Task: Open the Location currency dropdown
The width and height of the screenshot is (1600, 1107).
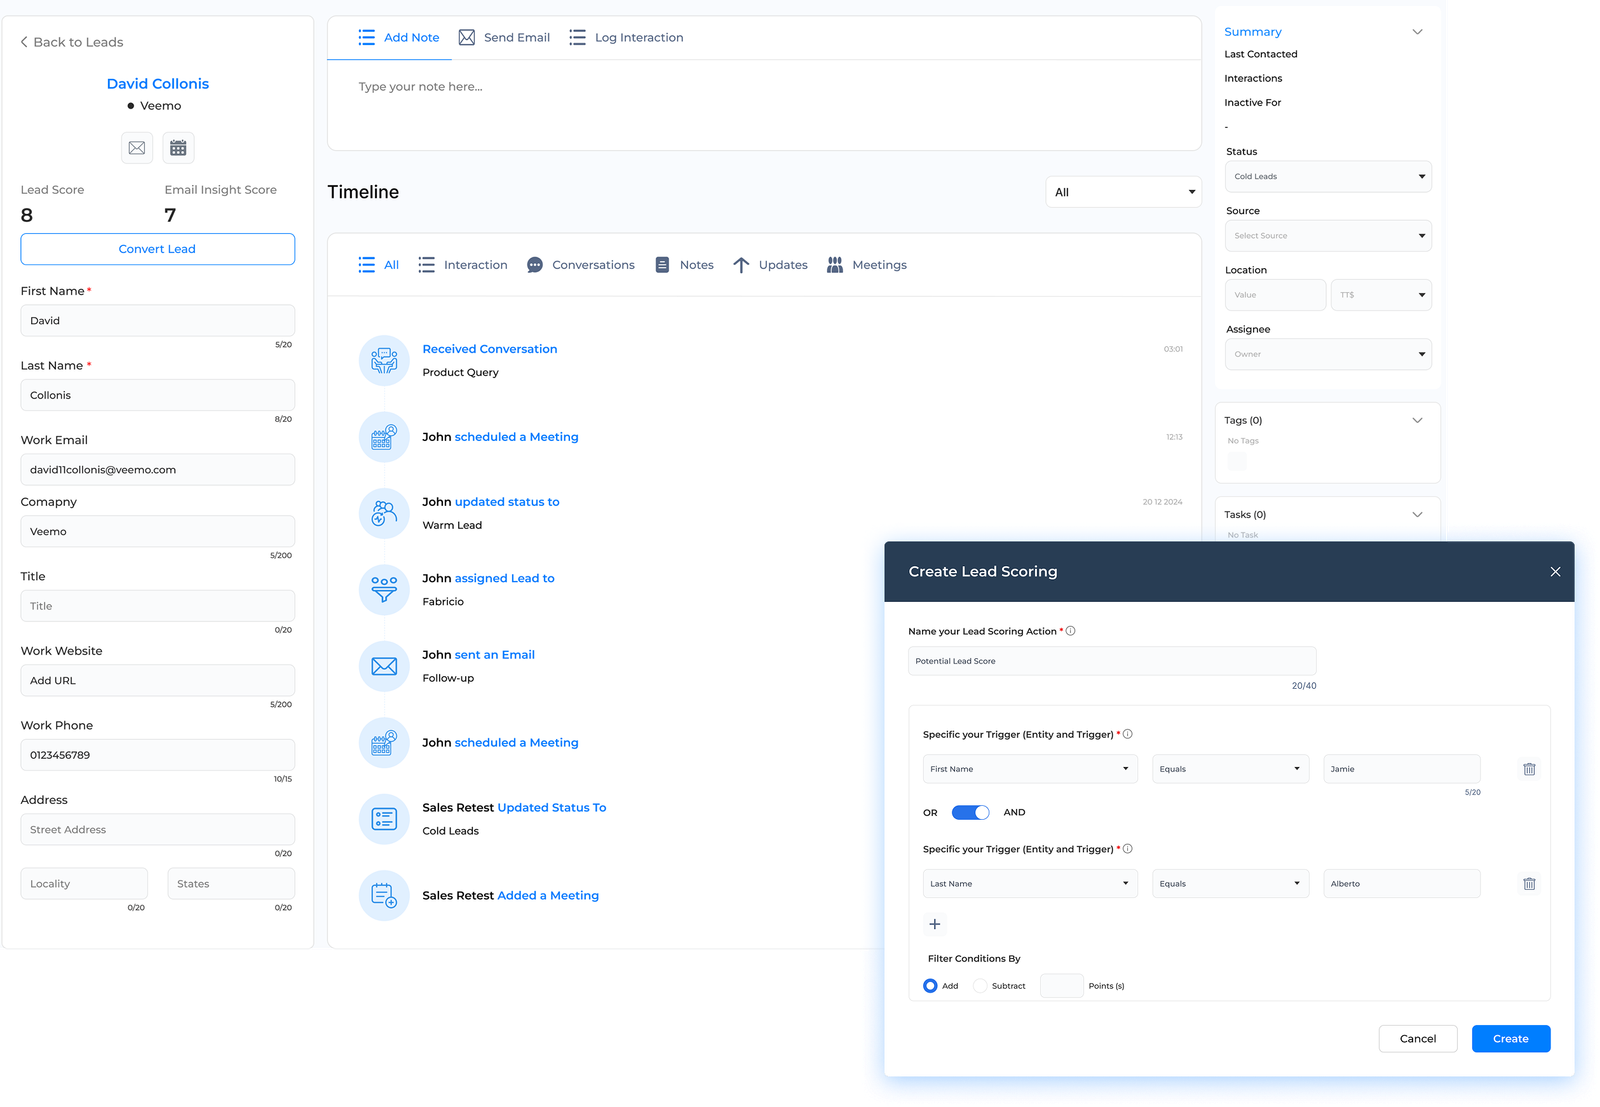Action: click(x=1381, y=295)
